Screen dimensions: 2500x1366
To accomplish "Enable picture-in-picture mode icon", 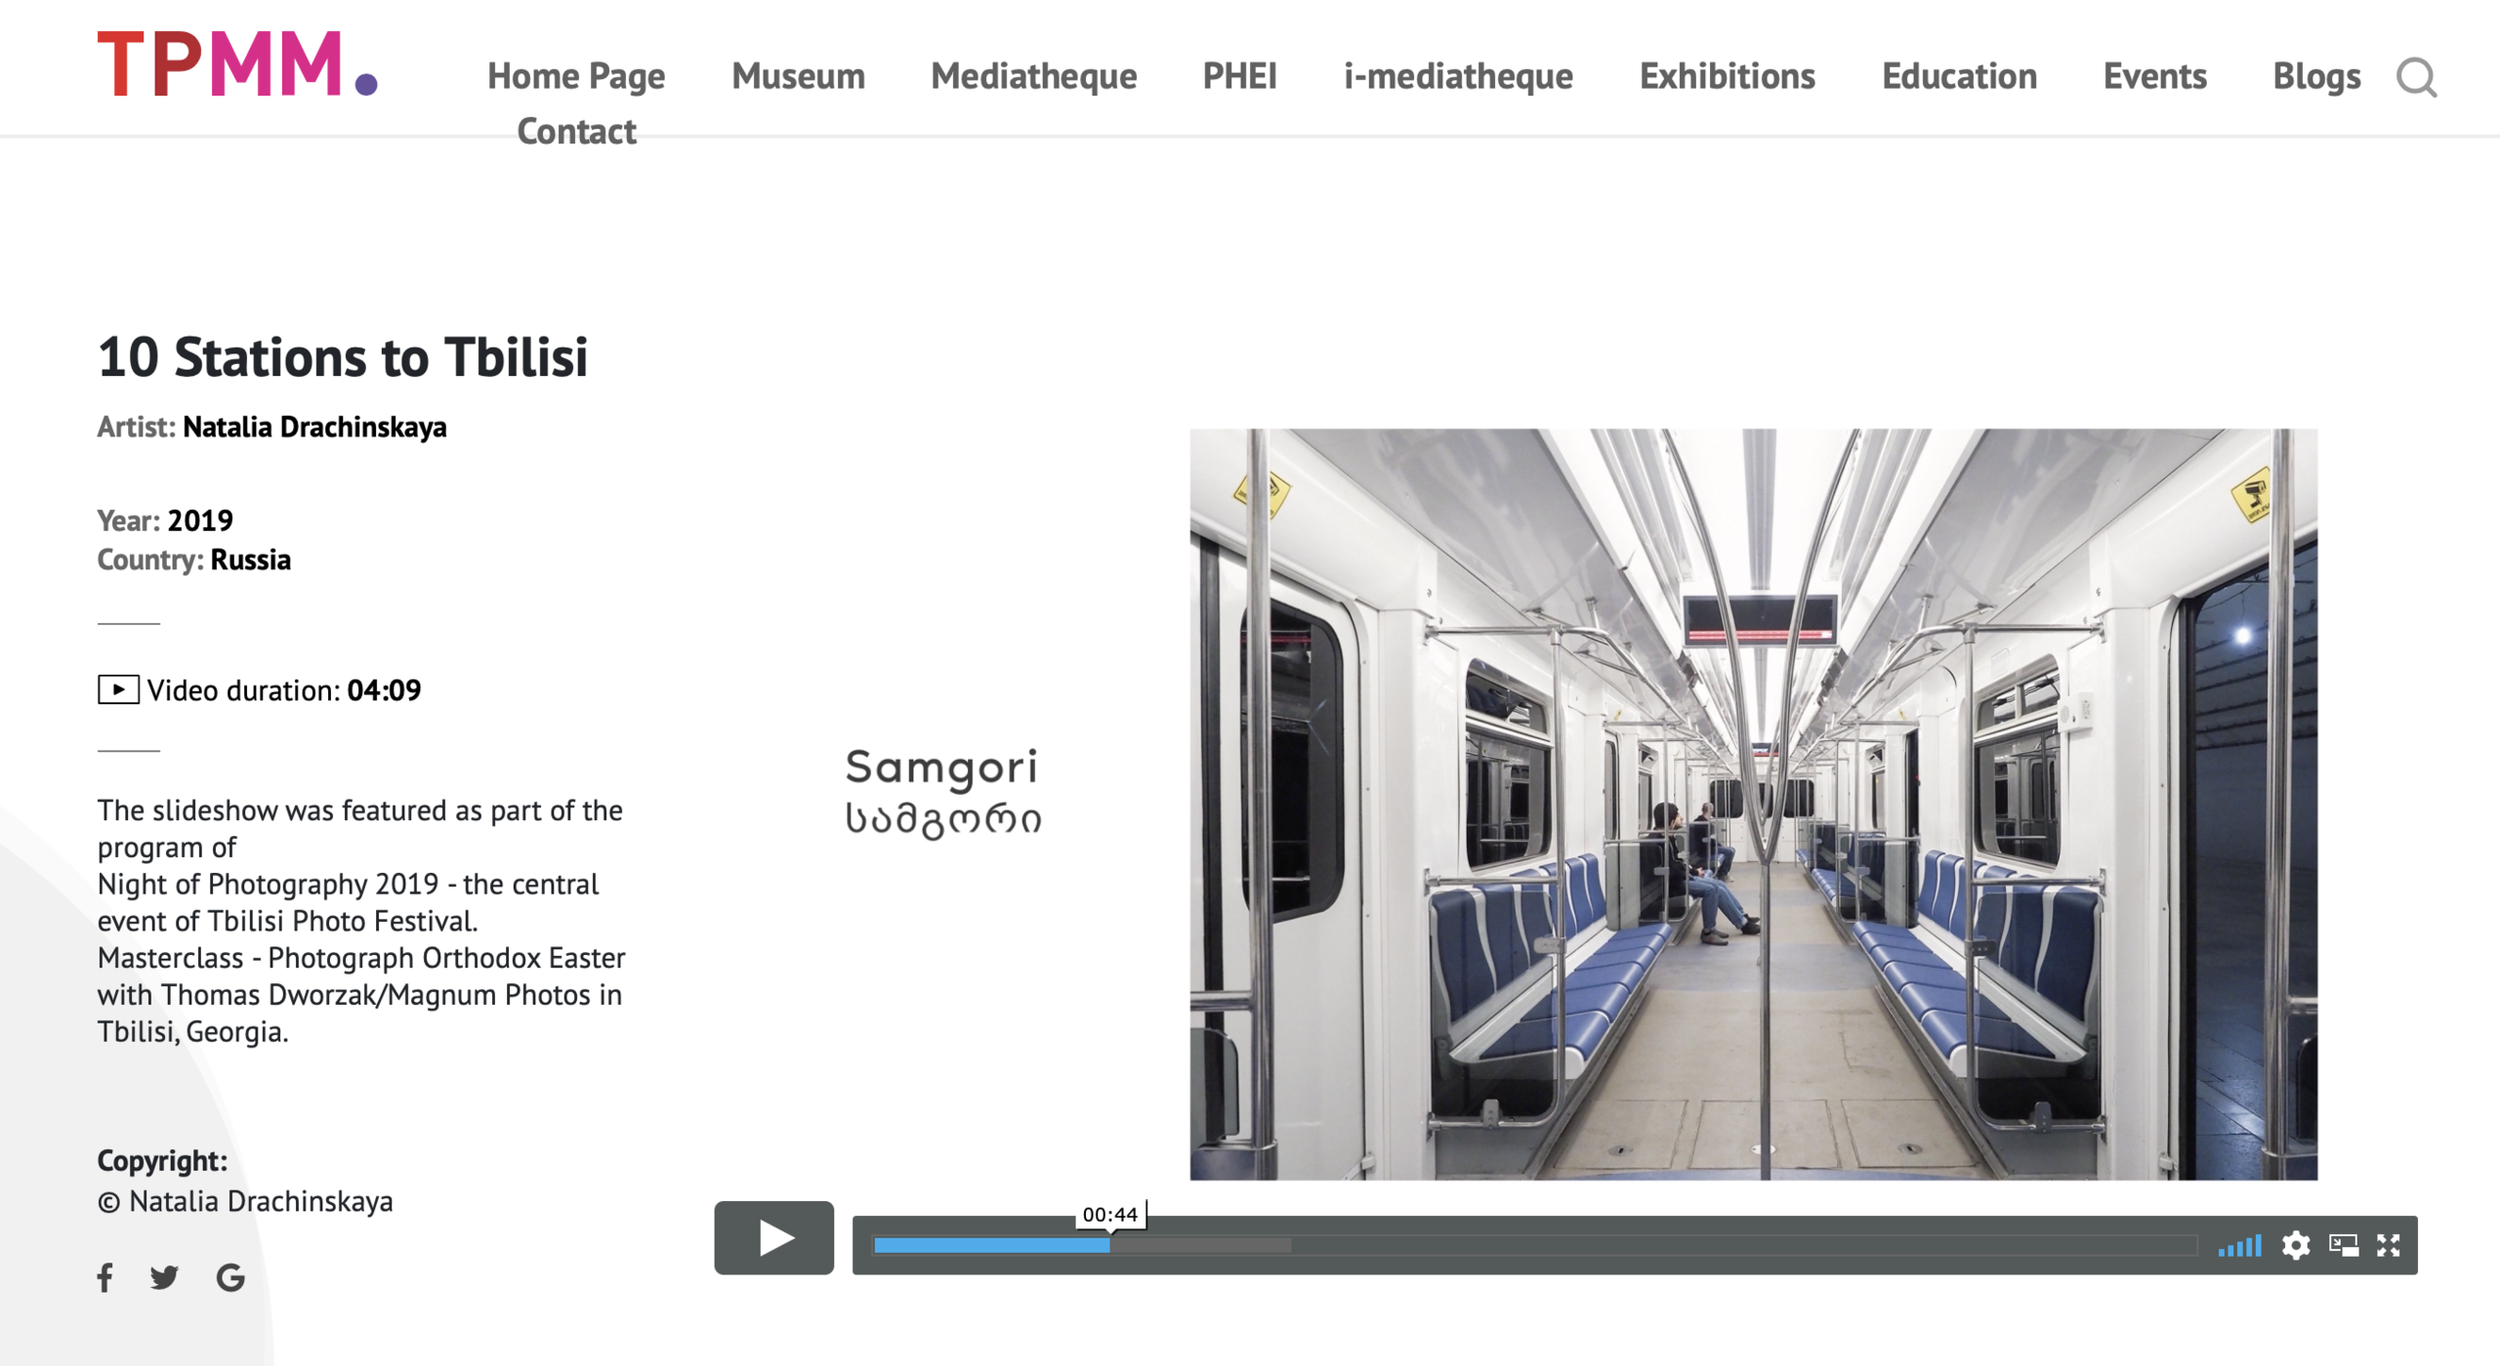I will pos(2343,1245).
